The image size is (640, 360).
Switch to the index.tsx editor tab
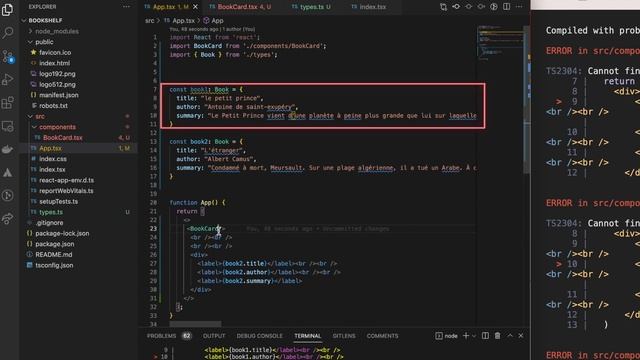point(369,7)
